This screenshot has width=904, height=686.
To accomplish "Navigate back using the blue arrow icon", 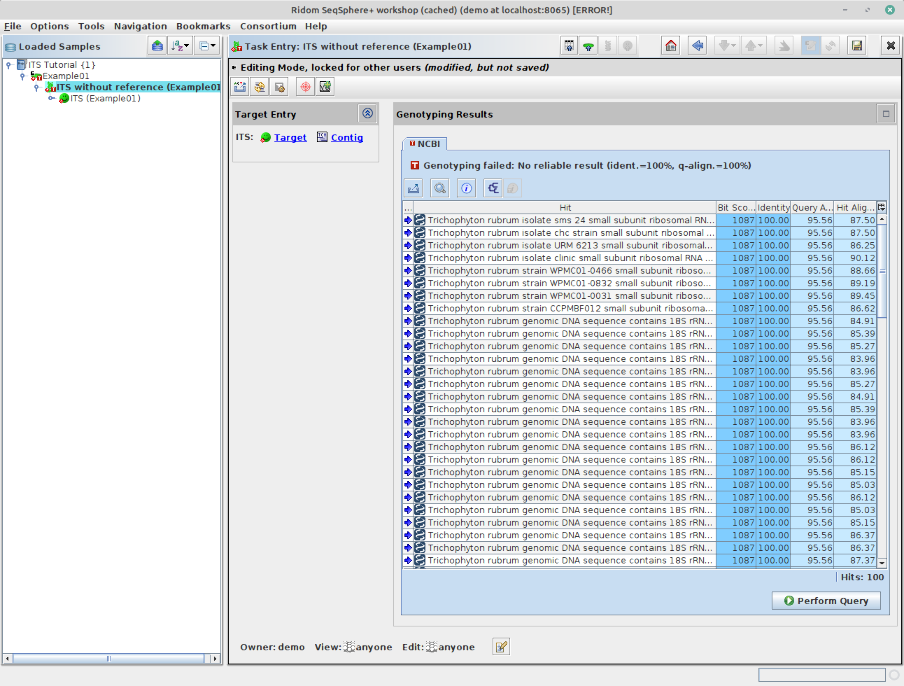I will tap(697, 45).
